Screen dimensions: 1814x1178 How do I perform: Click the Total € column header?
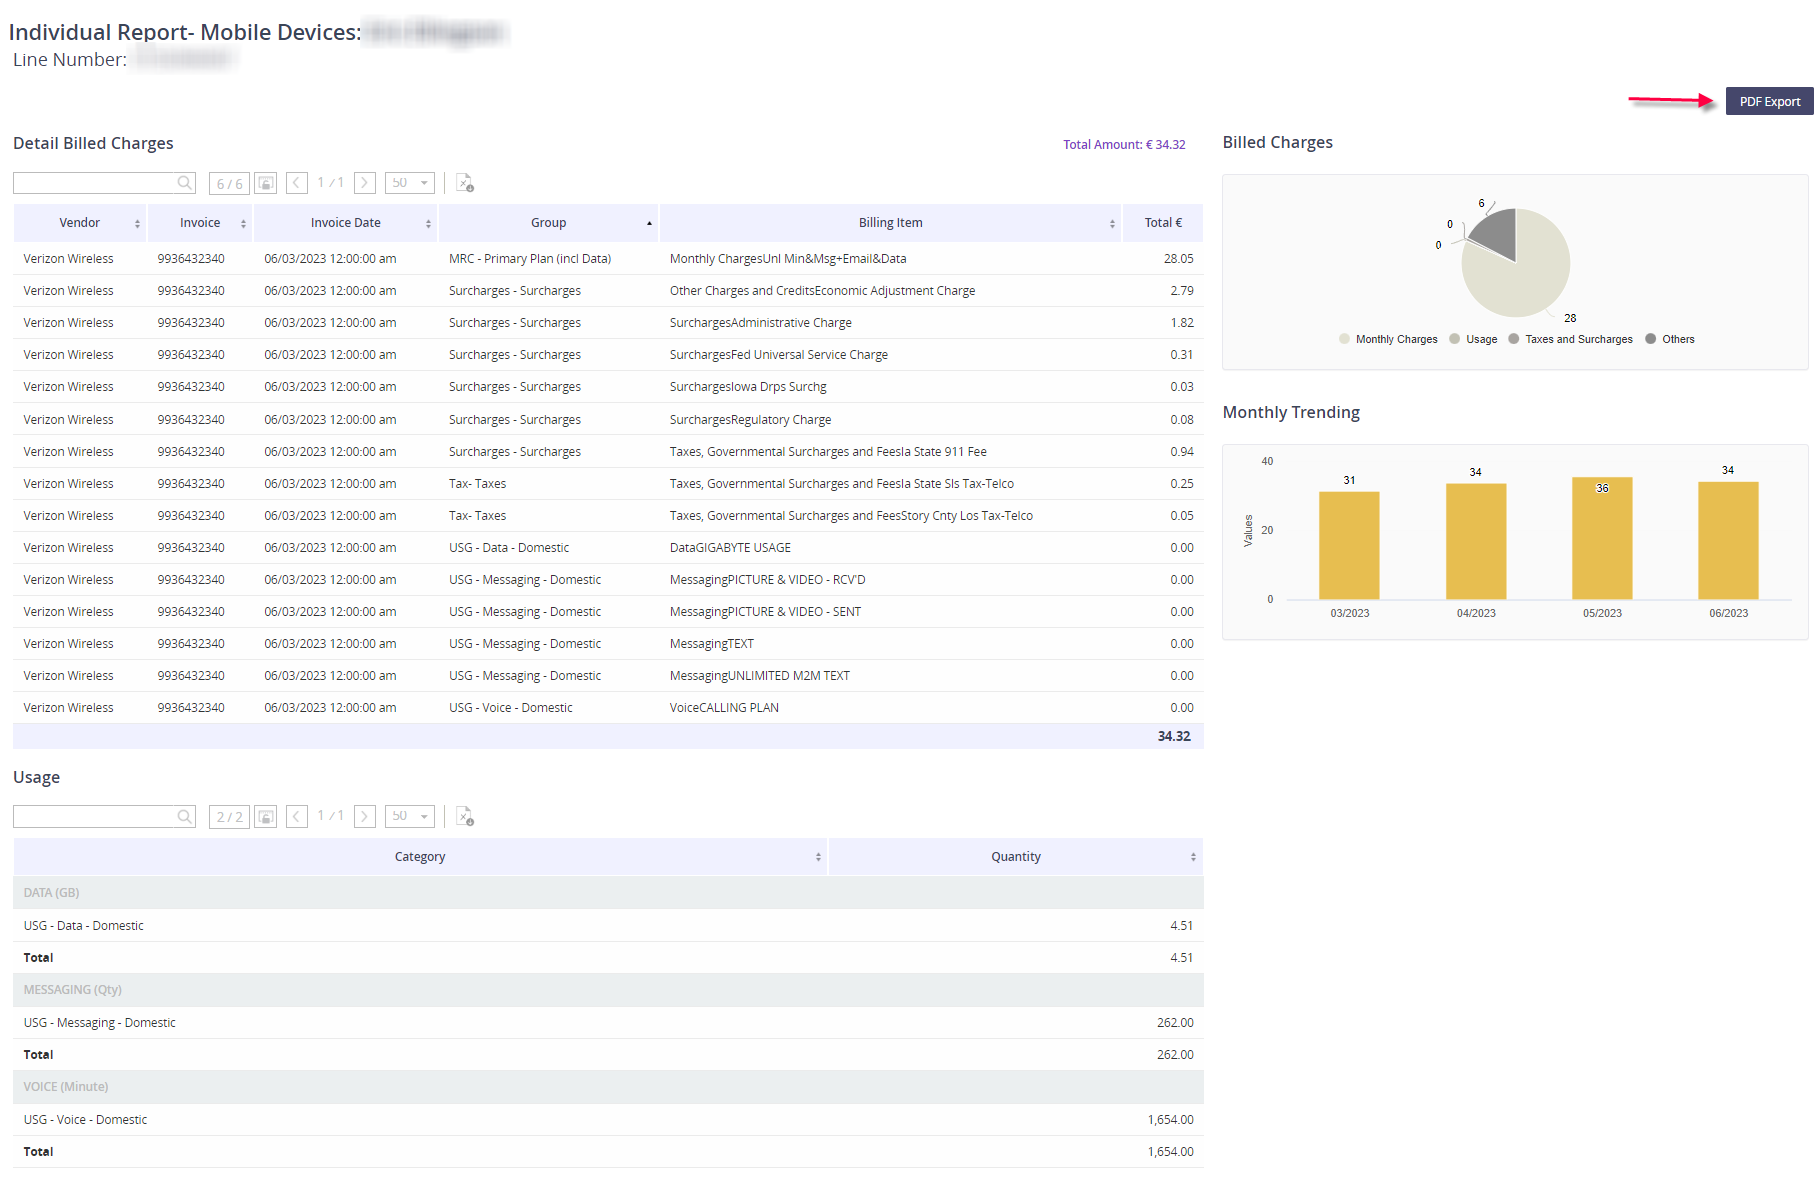1163,223
